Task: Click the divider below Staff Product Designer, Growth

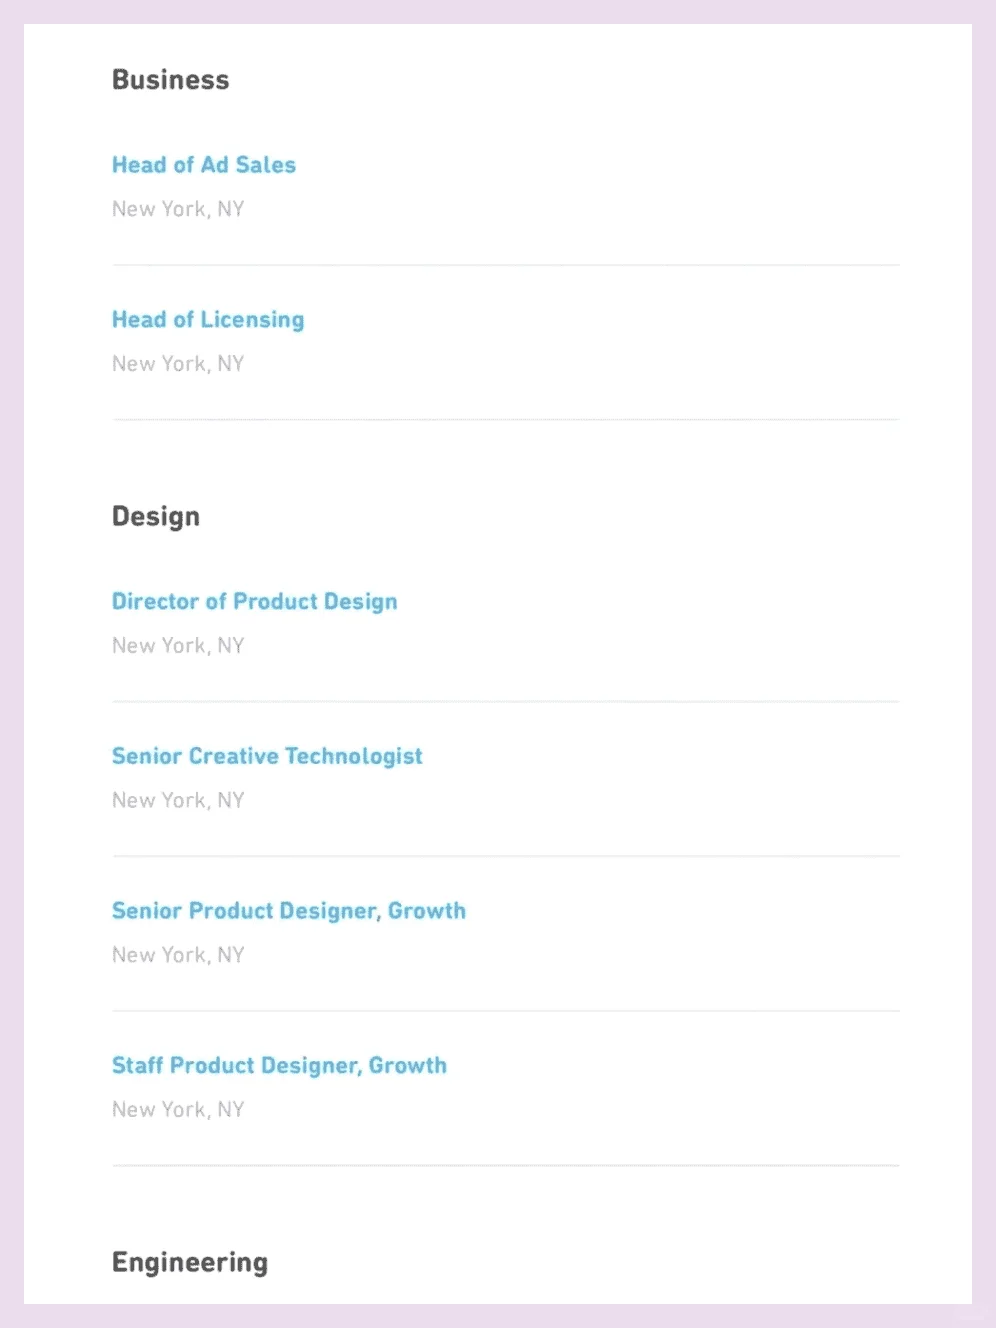Action: [x=506, y=1166]
